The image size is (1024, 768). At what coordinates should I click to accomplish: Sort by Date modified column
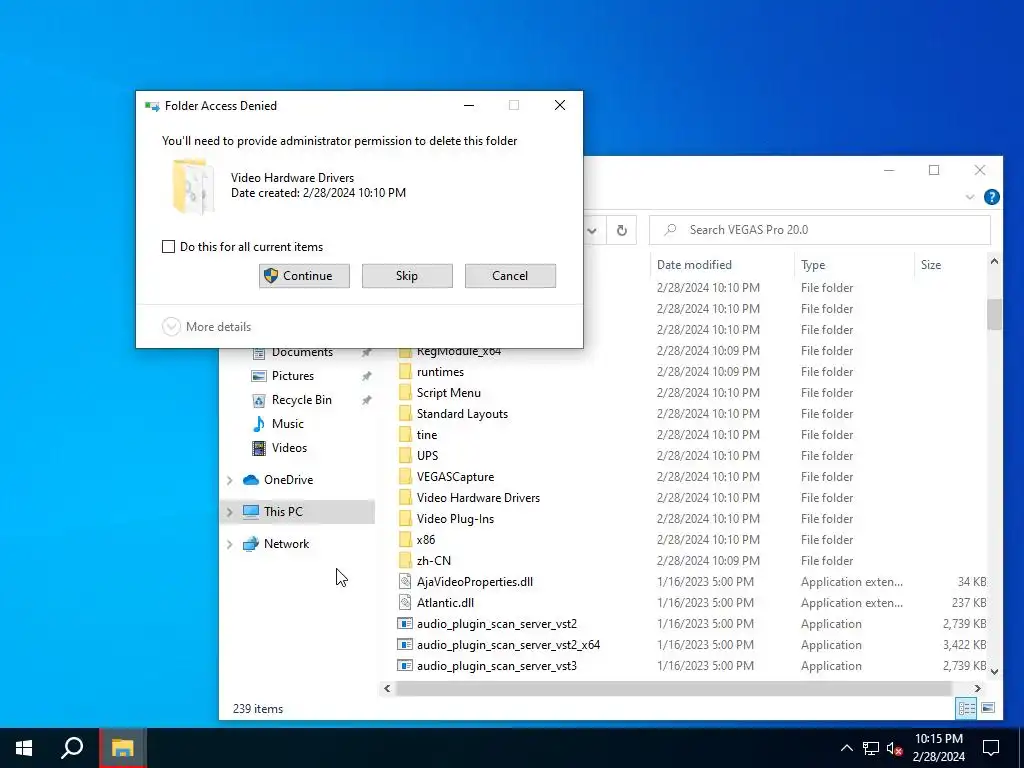[694, 264]
